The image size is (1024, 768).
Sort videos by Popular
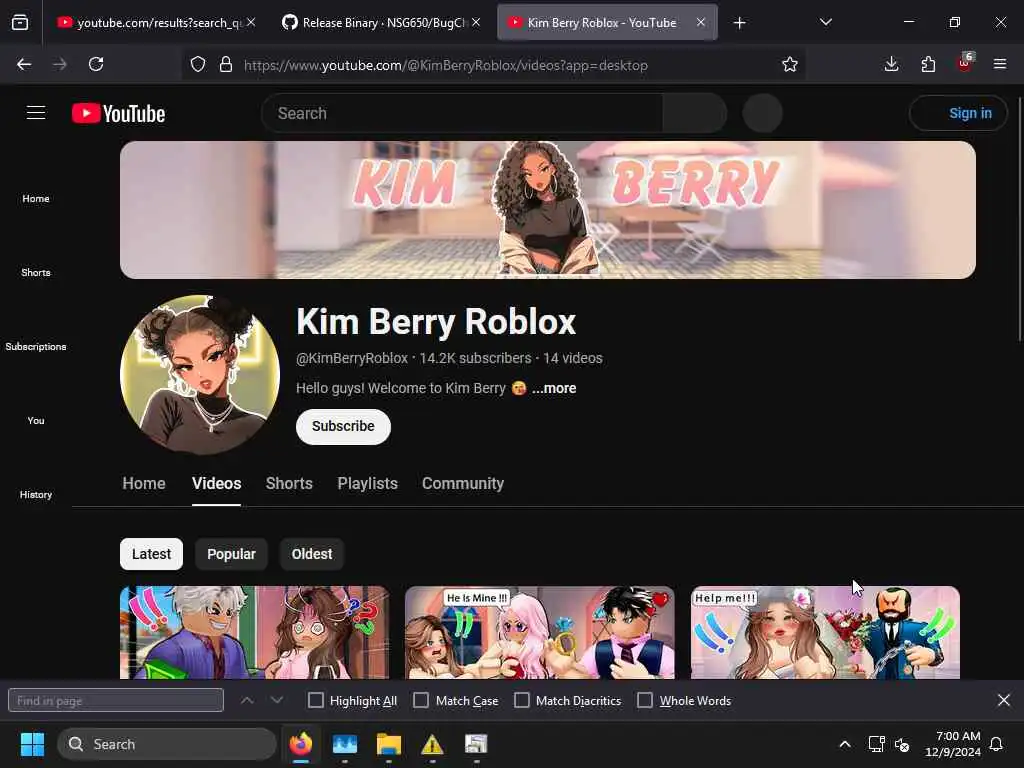click(231, 554)
